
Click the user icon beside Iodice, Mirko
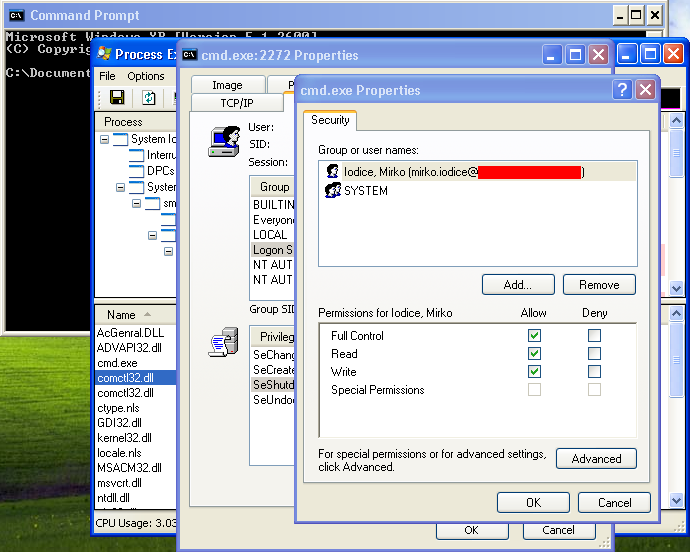332,171
